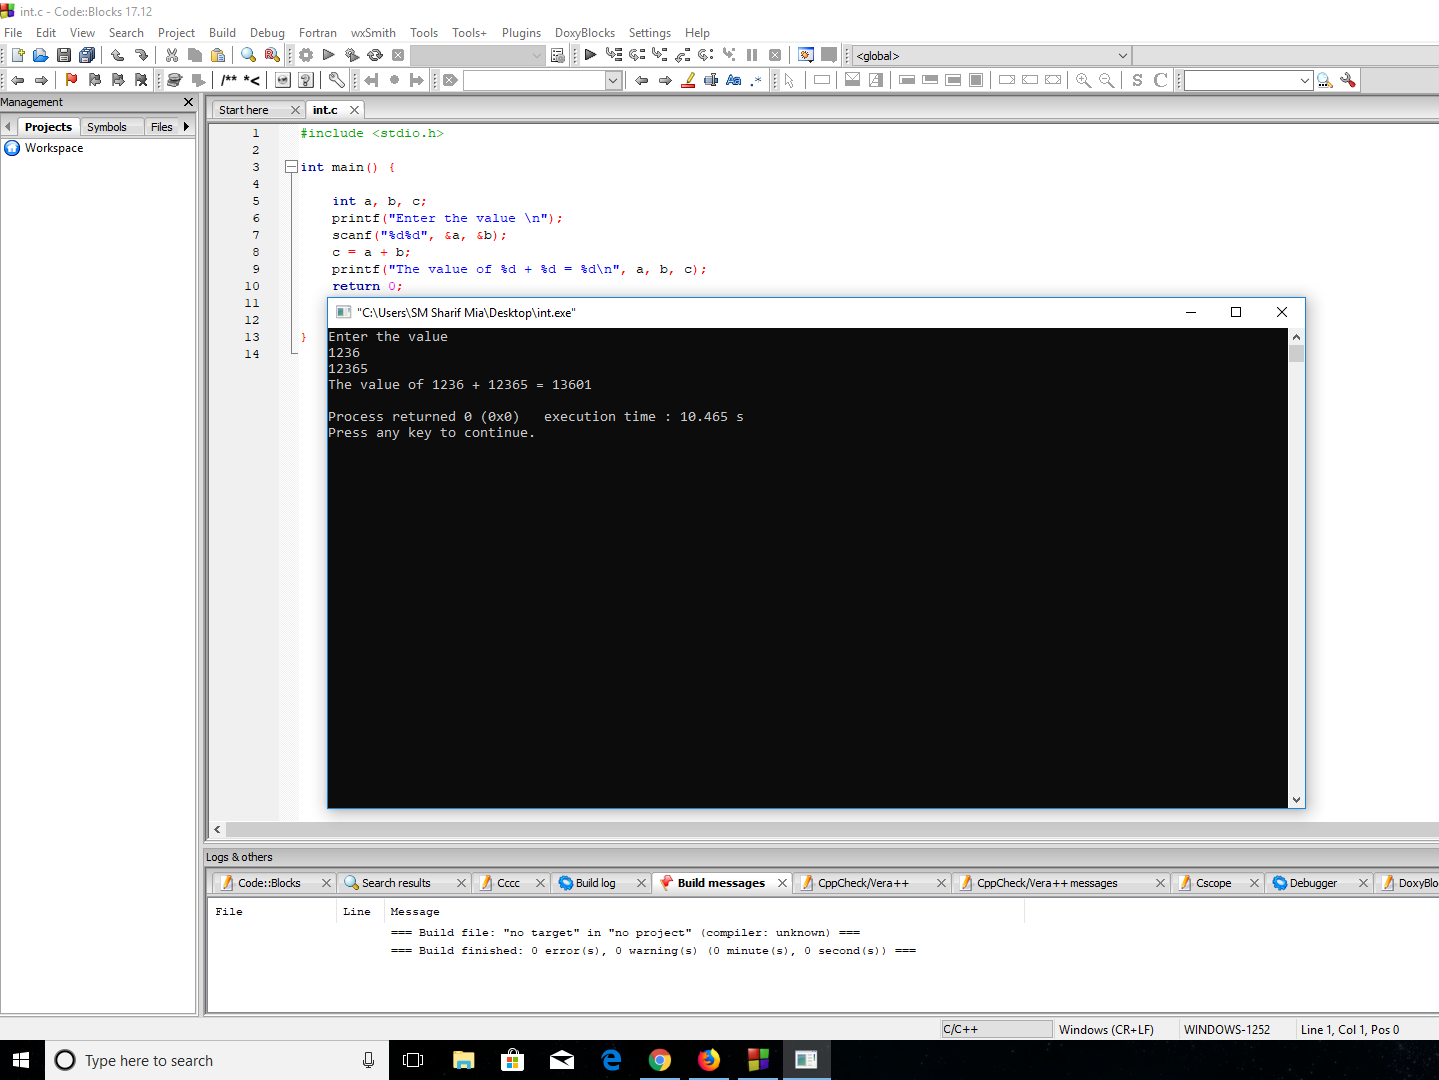Save all files with the multiple-disks icon
The image size is (1439, 1080).
click(87, 55)
